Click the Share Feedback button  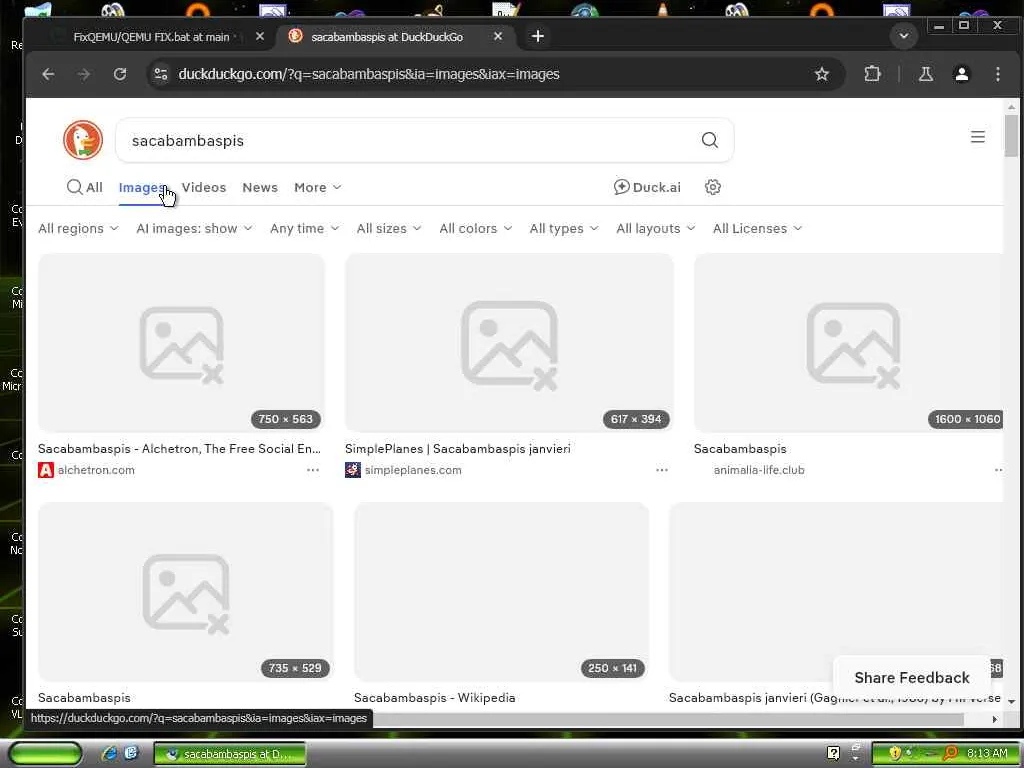[x=912, y=678]
